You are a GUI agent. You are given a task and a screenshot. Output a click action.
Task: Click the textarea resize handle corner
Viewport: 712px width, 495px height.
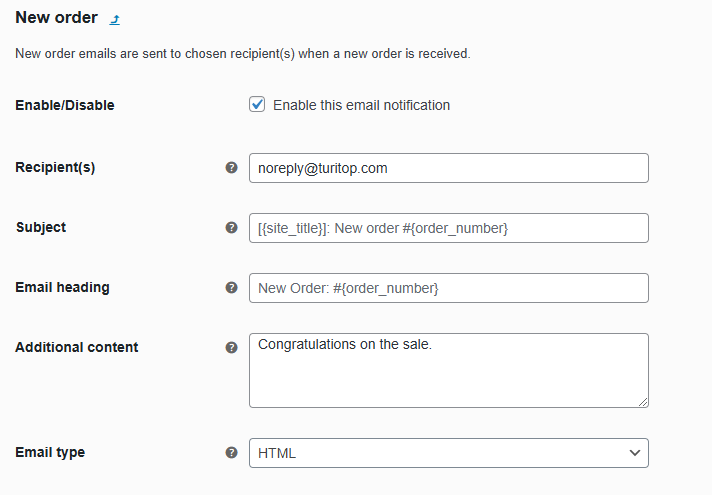pyautogui.click(x=643, y=402)
